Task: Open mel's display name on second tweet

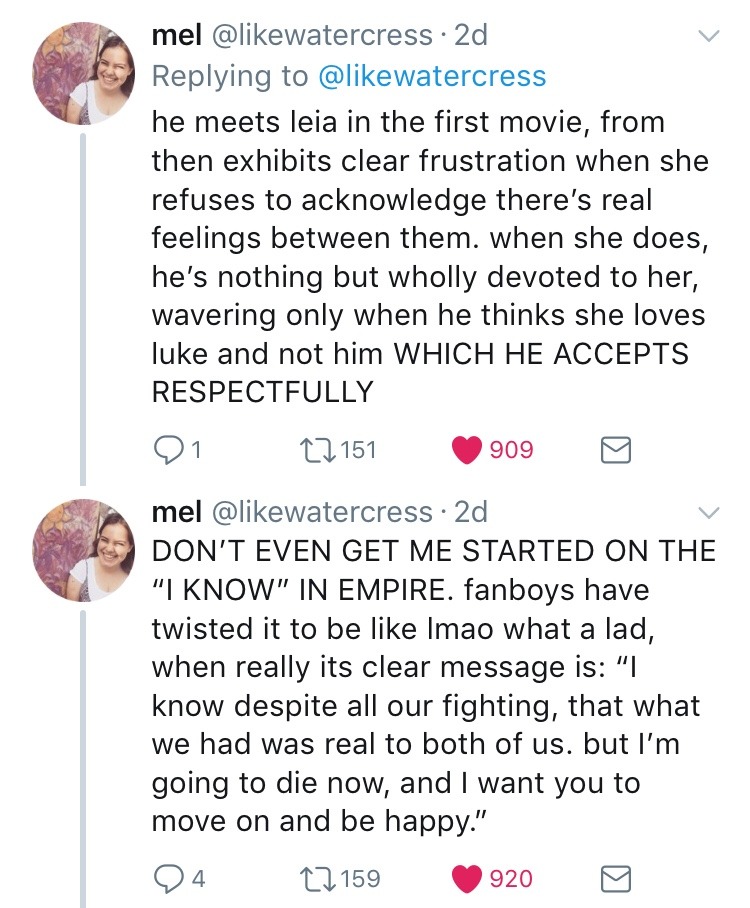Action: [x=173, y=512]
